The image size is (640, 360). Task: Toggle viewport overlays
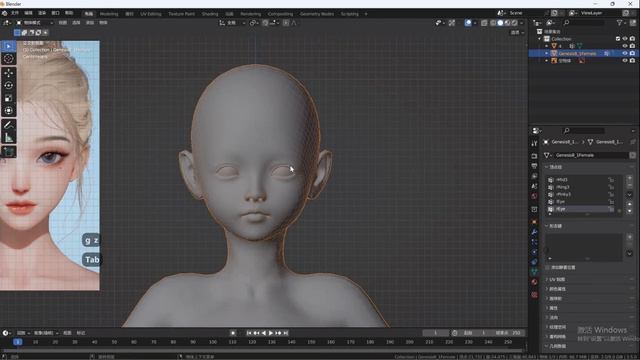[x=468, y=23]
